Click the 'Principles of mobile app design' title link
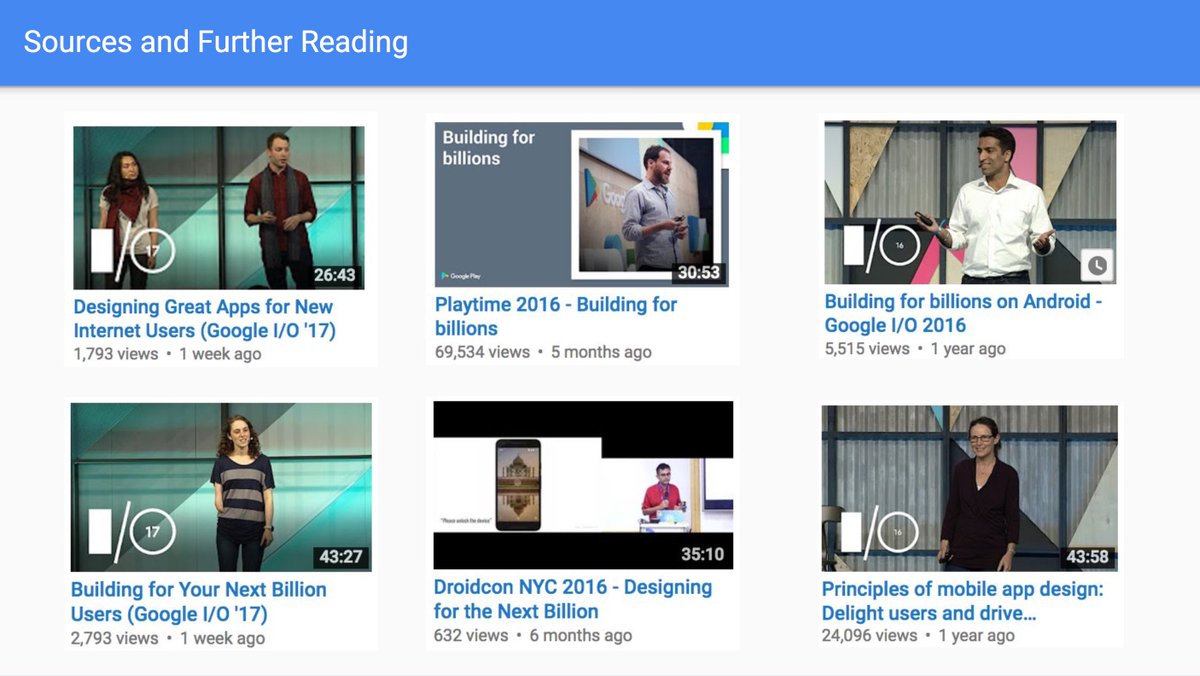 point(963,601)
